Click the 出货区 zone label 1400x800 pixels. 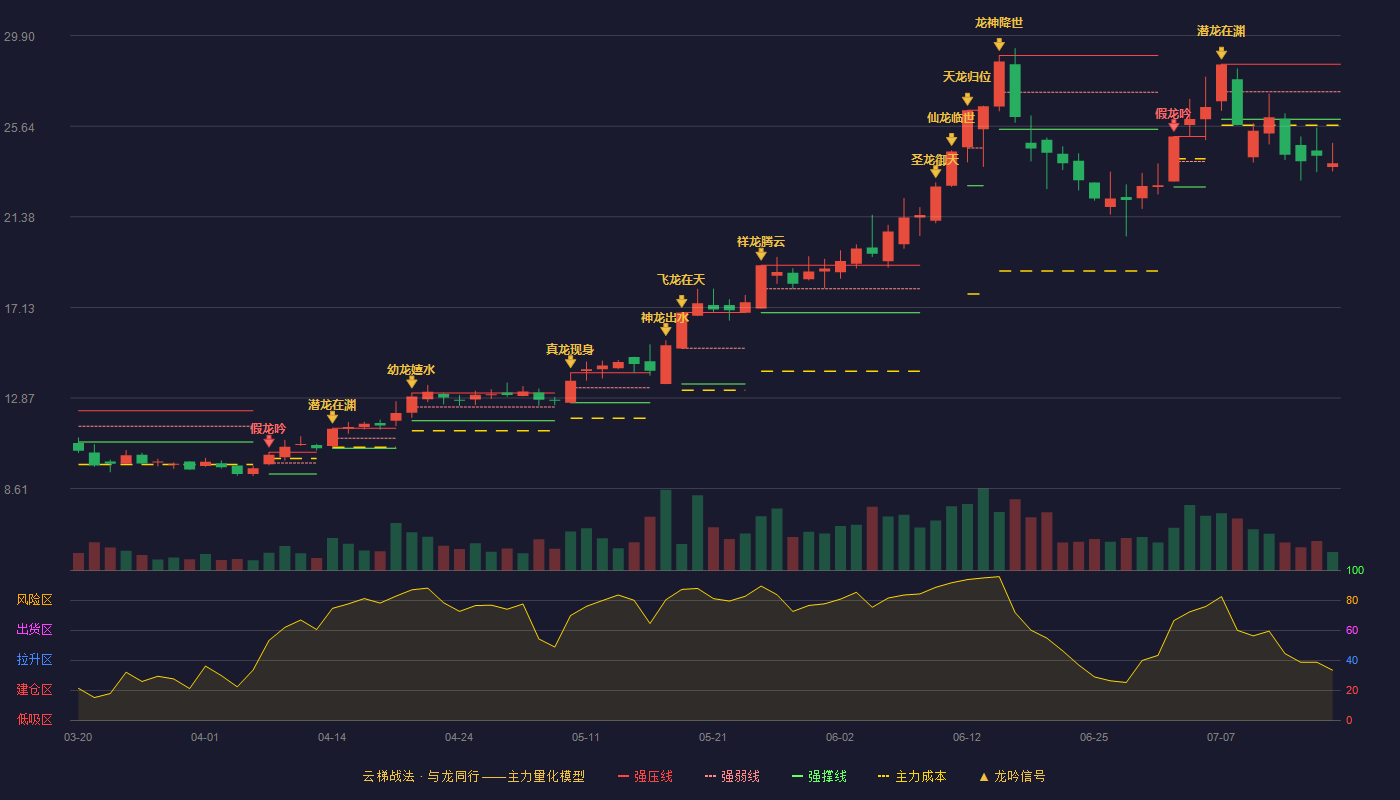click(34, 630)
